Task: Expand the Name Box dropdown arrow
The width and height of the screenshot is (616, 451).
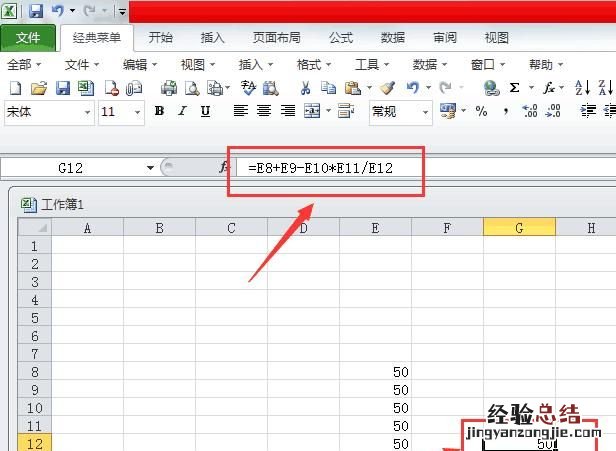Action: (150, 168)
